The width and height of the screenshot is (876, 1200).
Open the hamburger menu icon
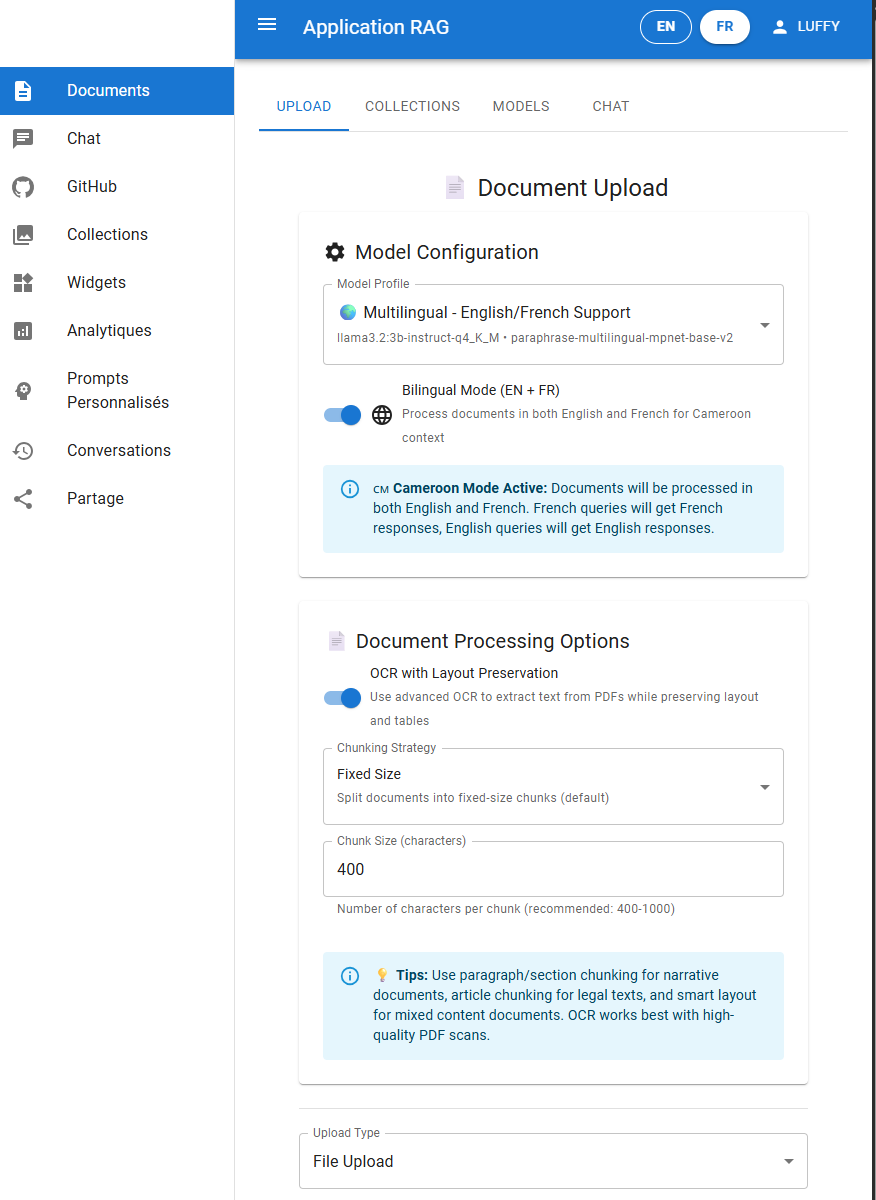267,25
